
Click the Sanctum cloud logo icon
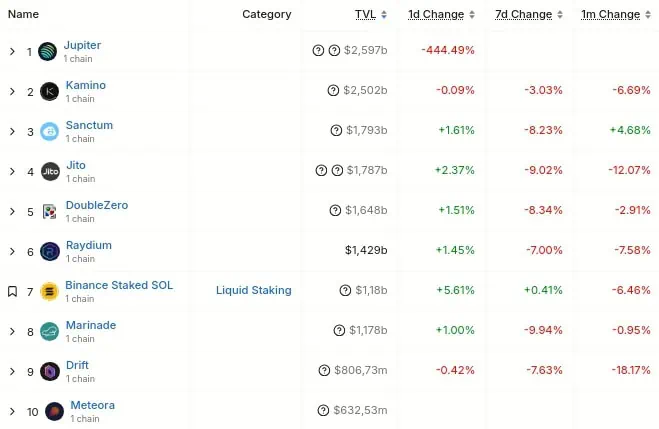[x=50, y=132]
